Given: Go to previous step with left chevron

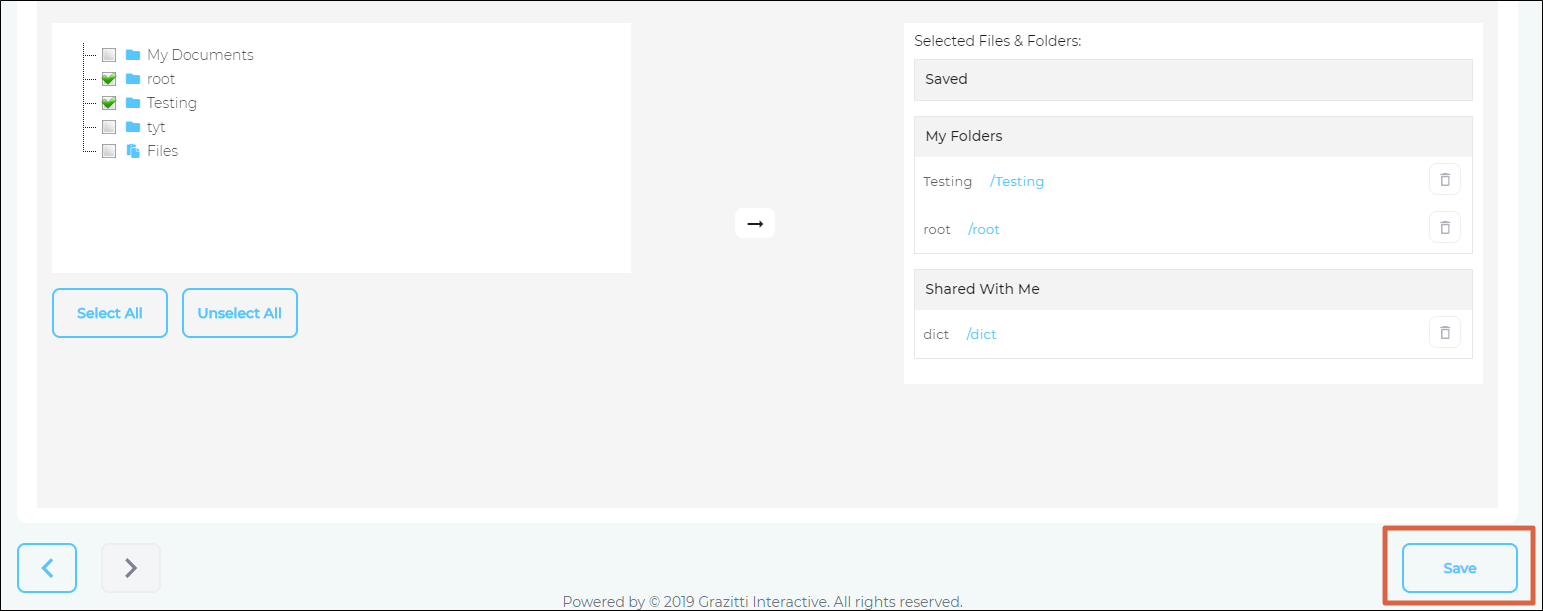Looking at the screenshot, I should [x=47, y=568].
